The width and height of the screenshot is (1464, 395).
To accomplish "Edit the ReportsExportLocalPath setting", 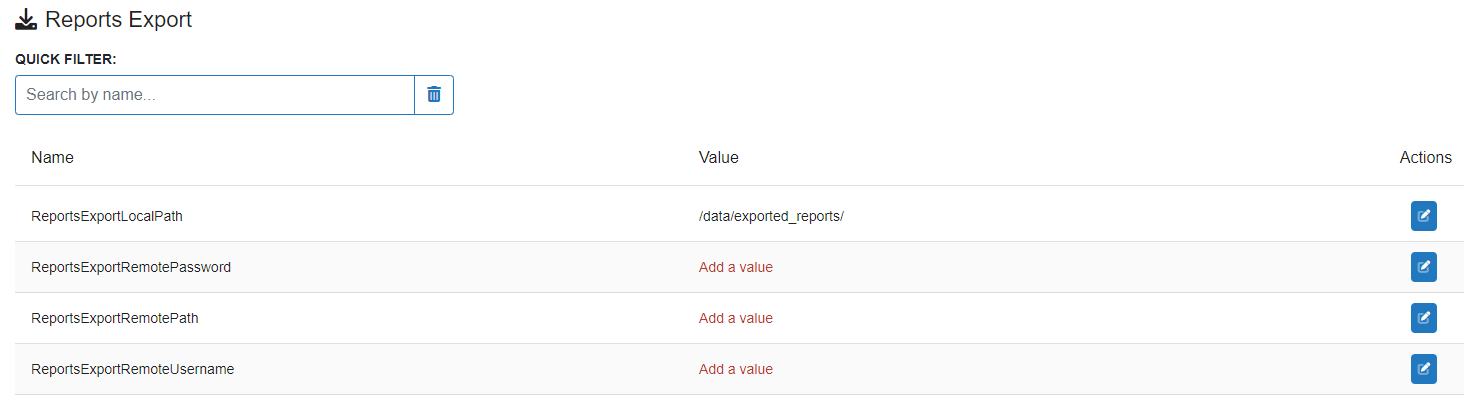I will [1424, 216].
